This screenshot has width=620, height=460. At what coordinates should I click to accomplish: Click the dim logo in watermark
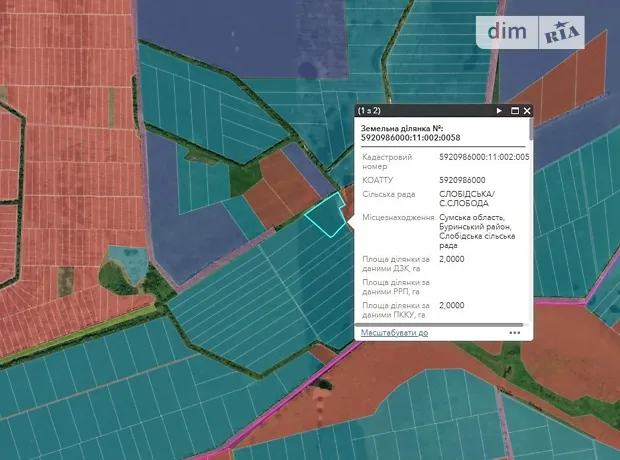(x=508, y=33)
